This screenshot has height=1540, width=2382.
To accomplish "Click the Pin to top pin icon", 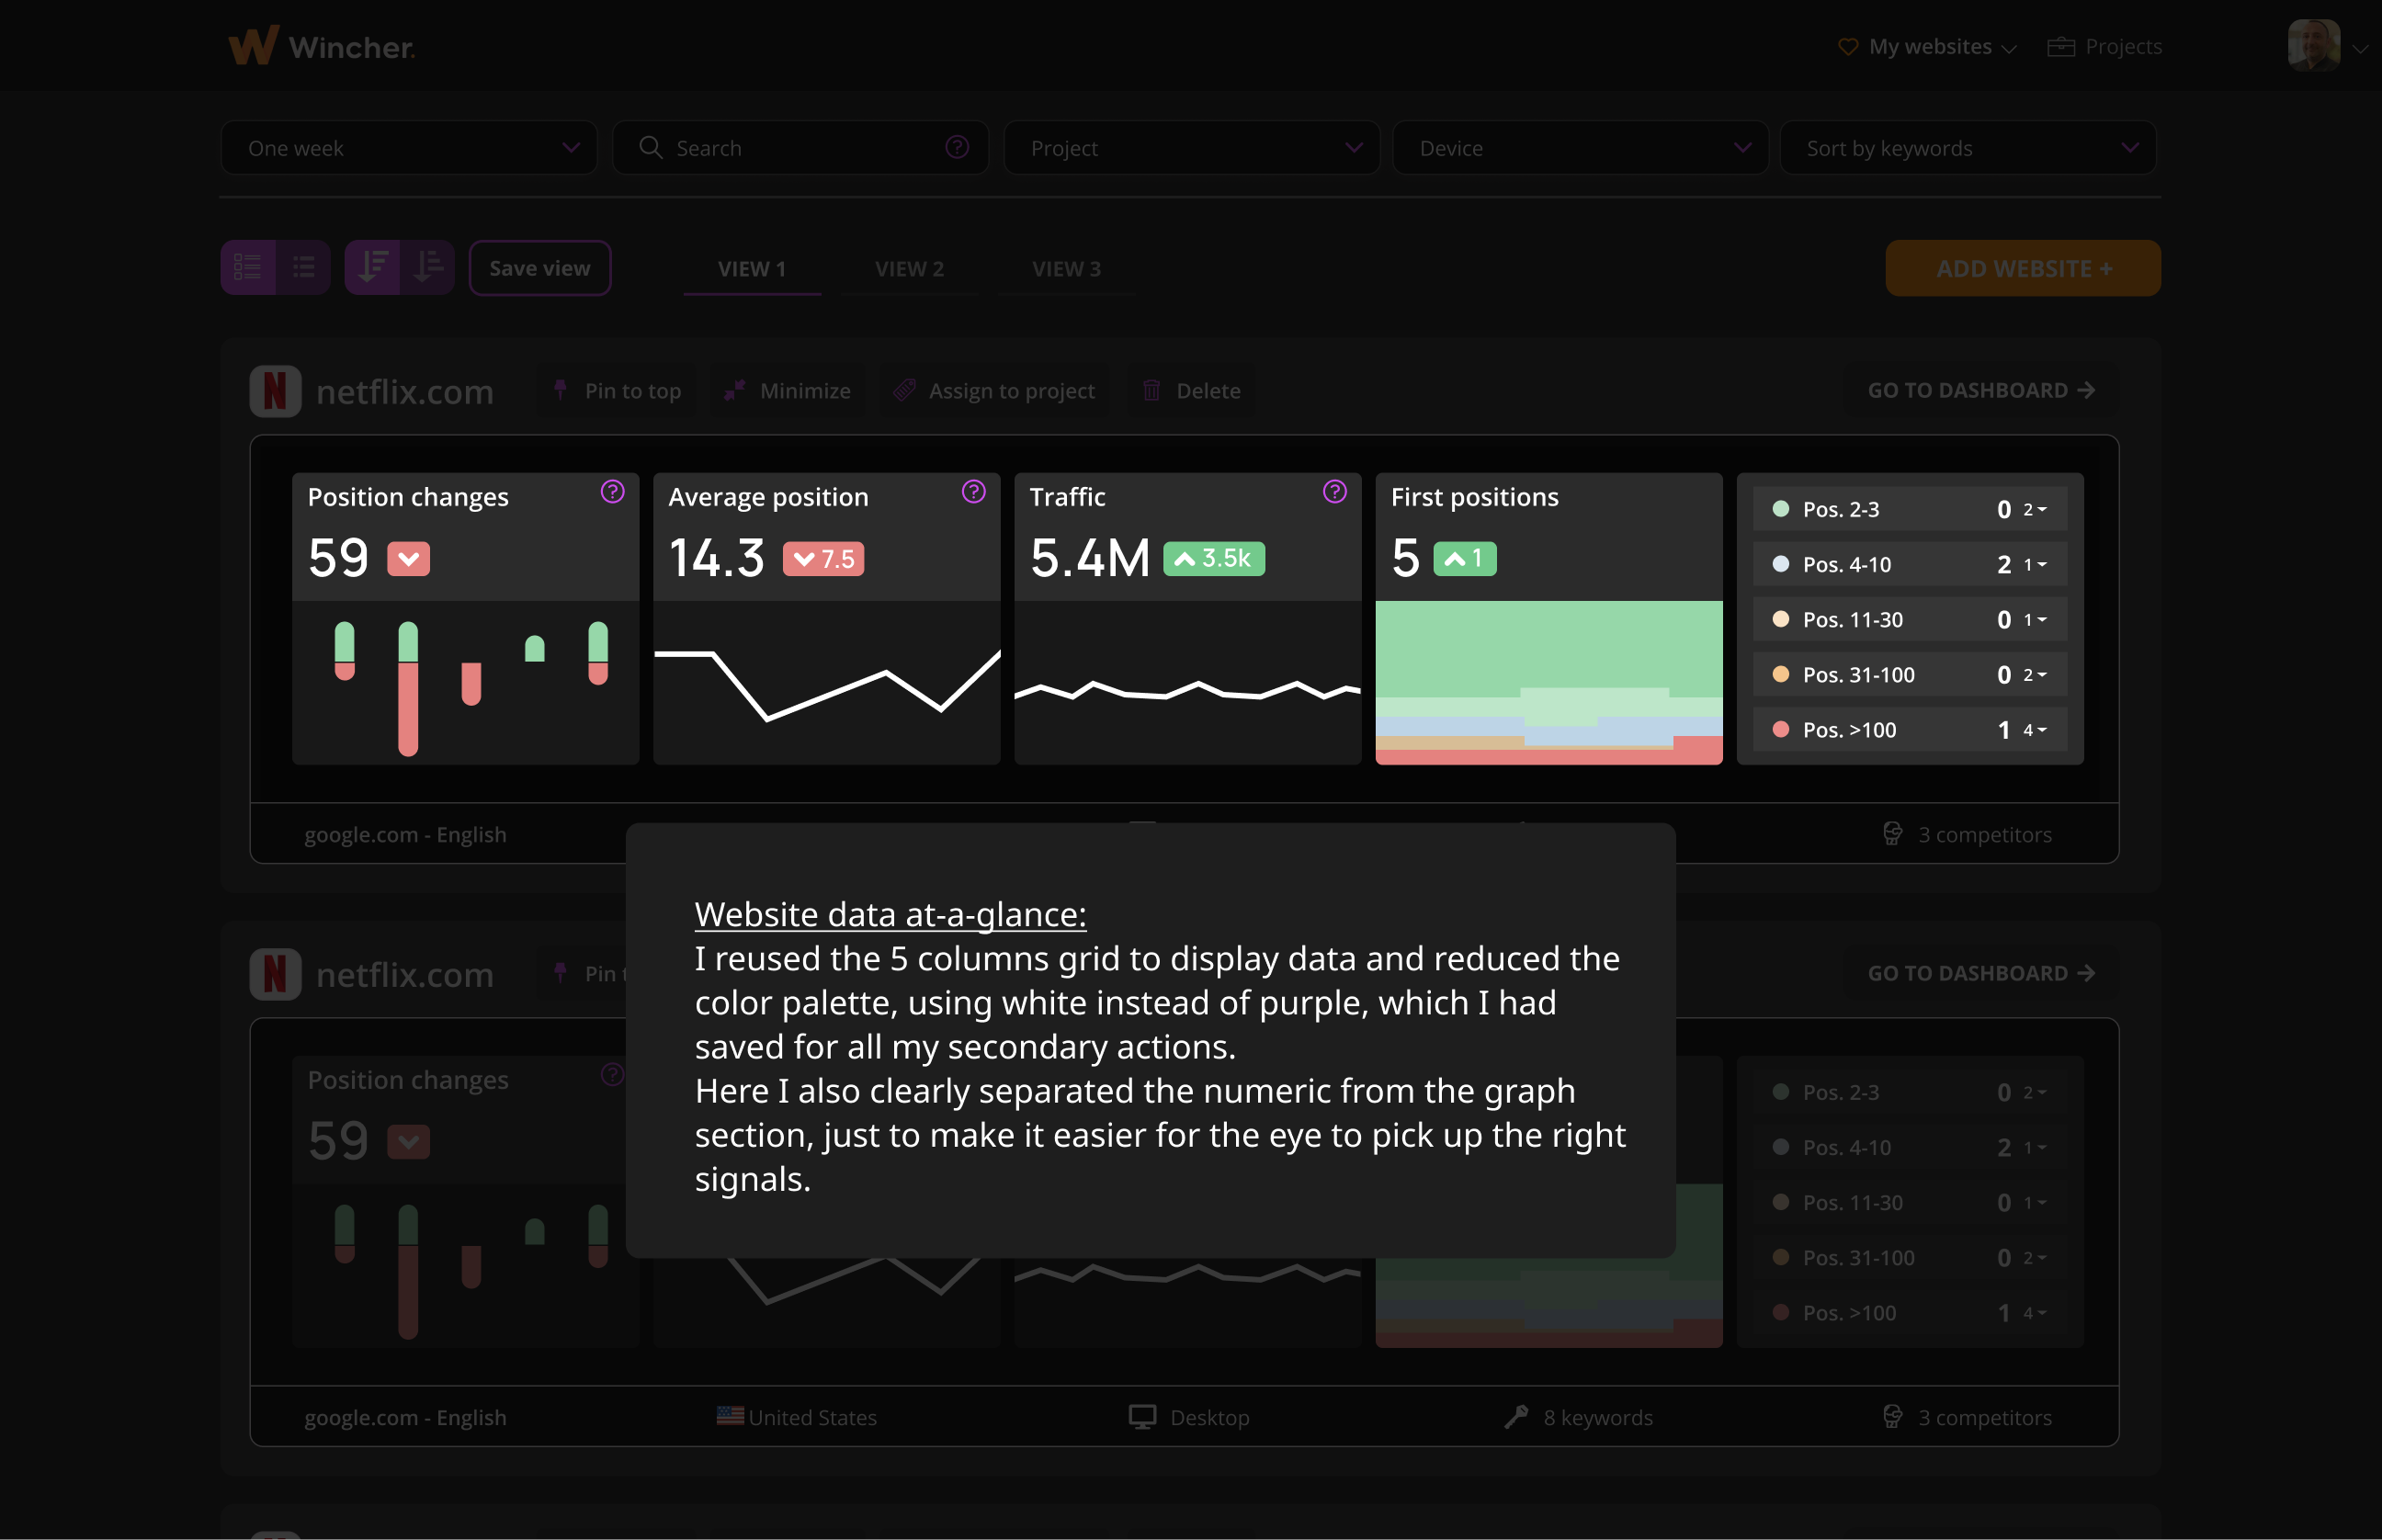I will [560, 390].
